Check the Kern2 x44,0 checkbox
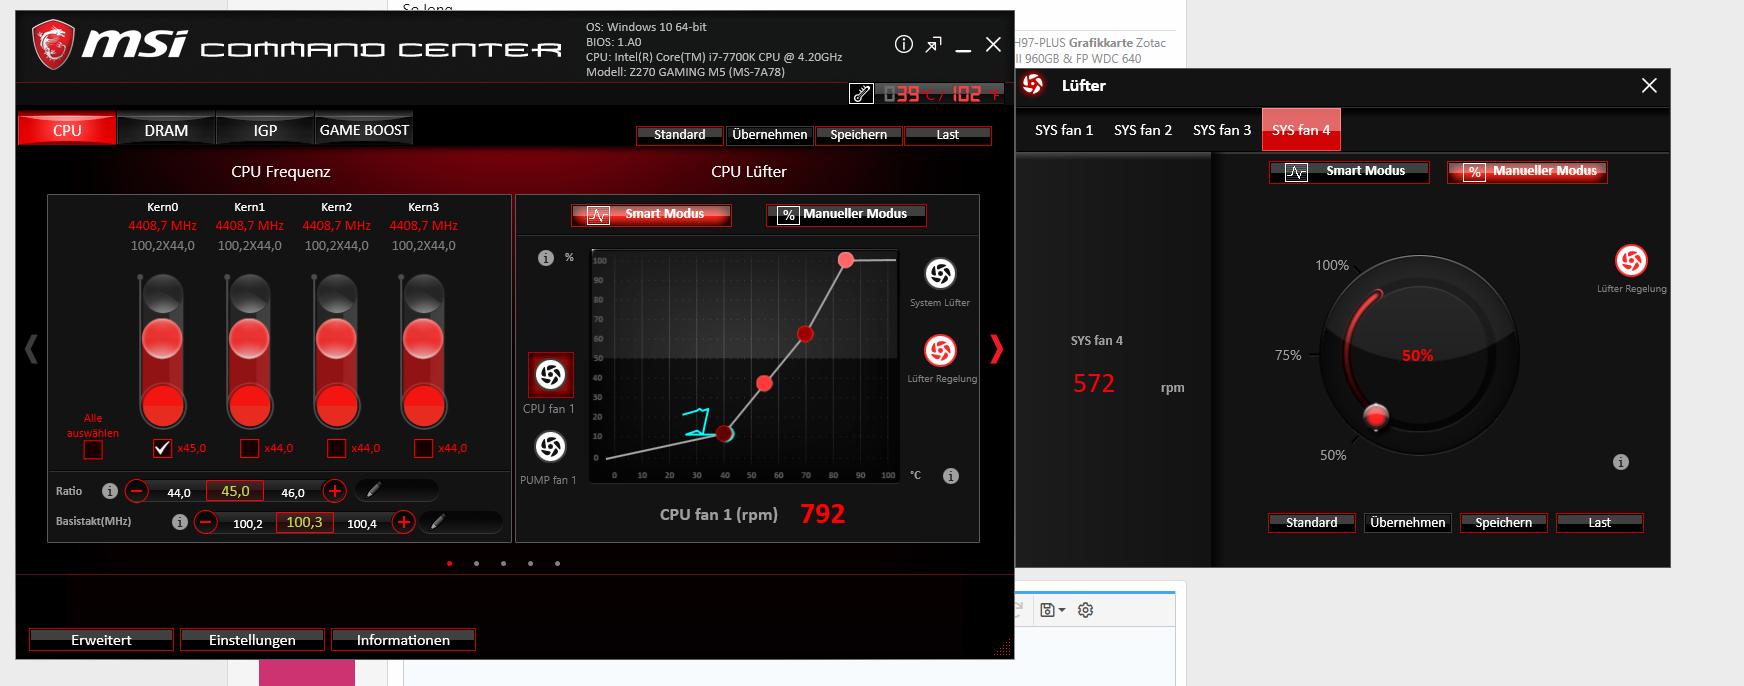Viewport: 1744px width, 686px height. (x=337, y=448)
